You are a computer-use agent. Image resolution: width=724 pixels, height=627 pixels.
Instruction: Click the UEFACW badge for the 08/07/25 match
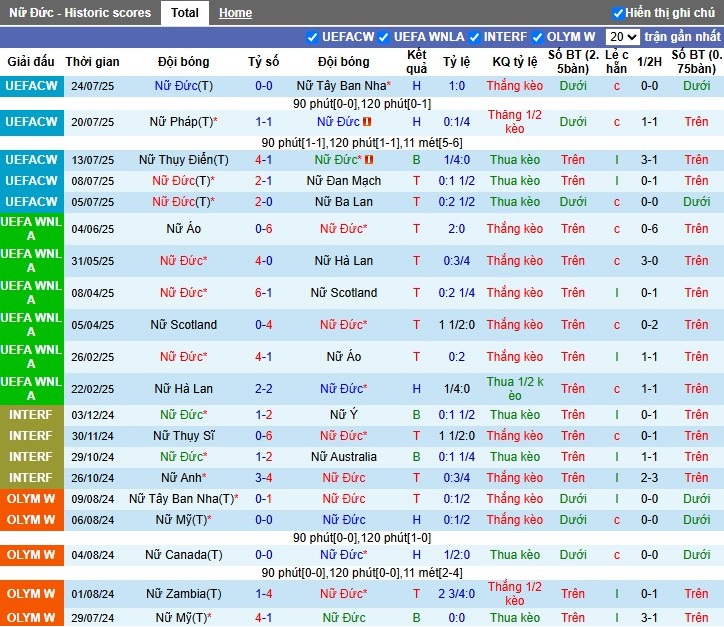pos(30,181)
